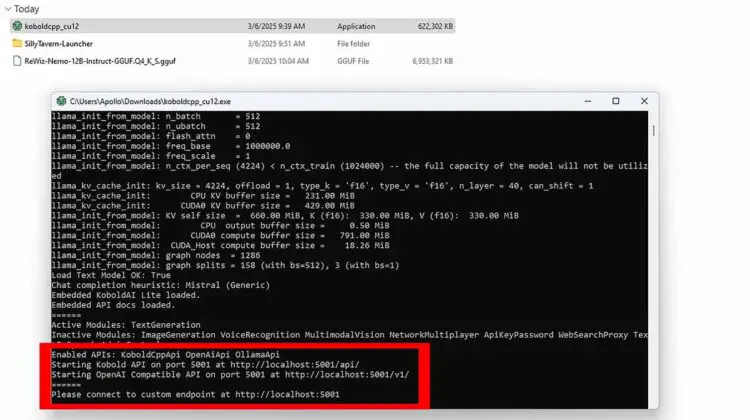Viewport: 750px width, 420px height.
Task: Click the 'graph nodes = 1286' line
Action: click(156, 255)
